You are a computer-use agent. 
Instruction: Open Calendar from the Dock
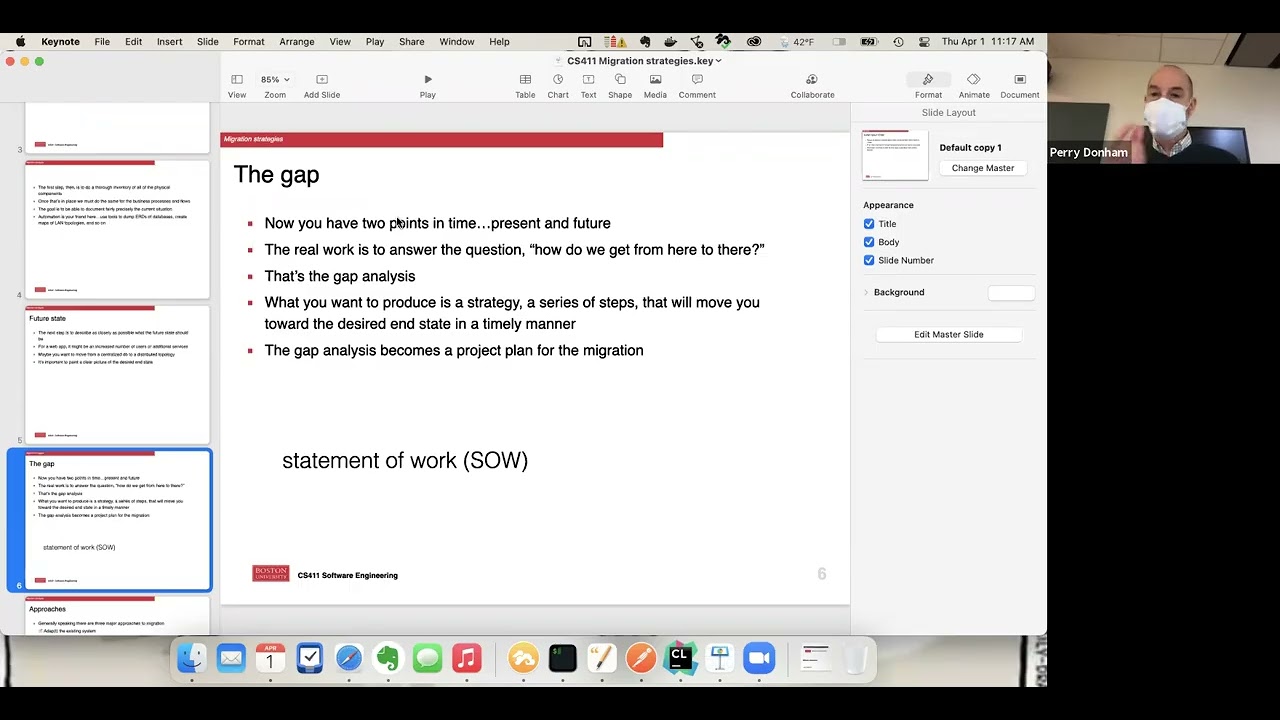[x=270, y=658]
